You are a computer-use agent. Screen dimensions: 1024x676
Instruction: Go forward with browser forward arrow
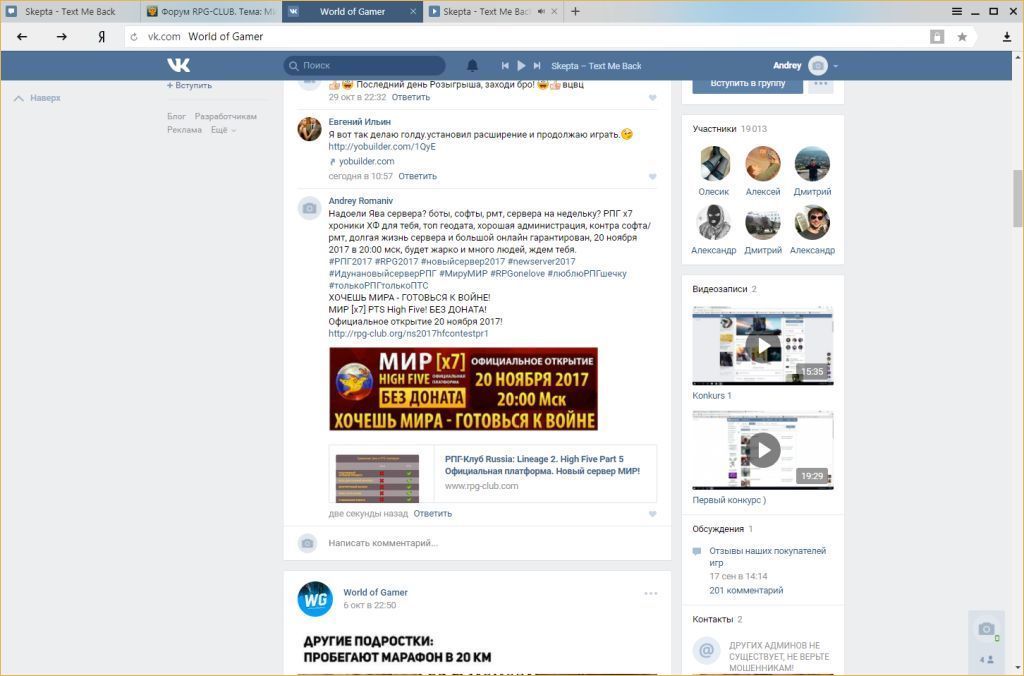pyautogui.click(x=61, y=37)
